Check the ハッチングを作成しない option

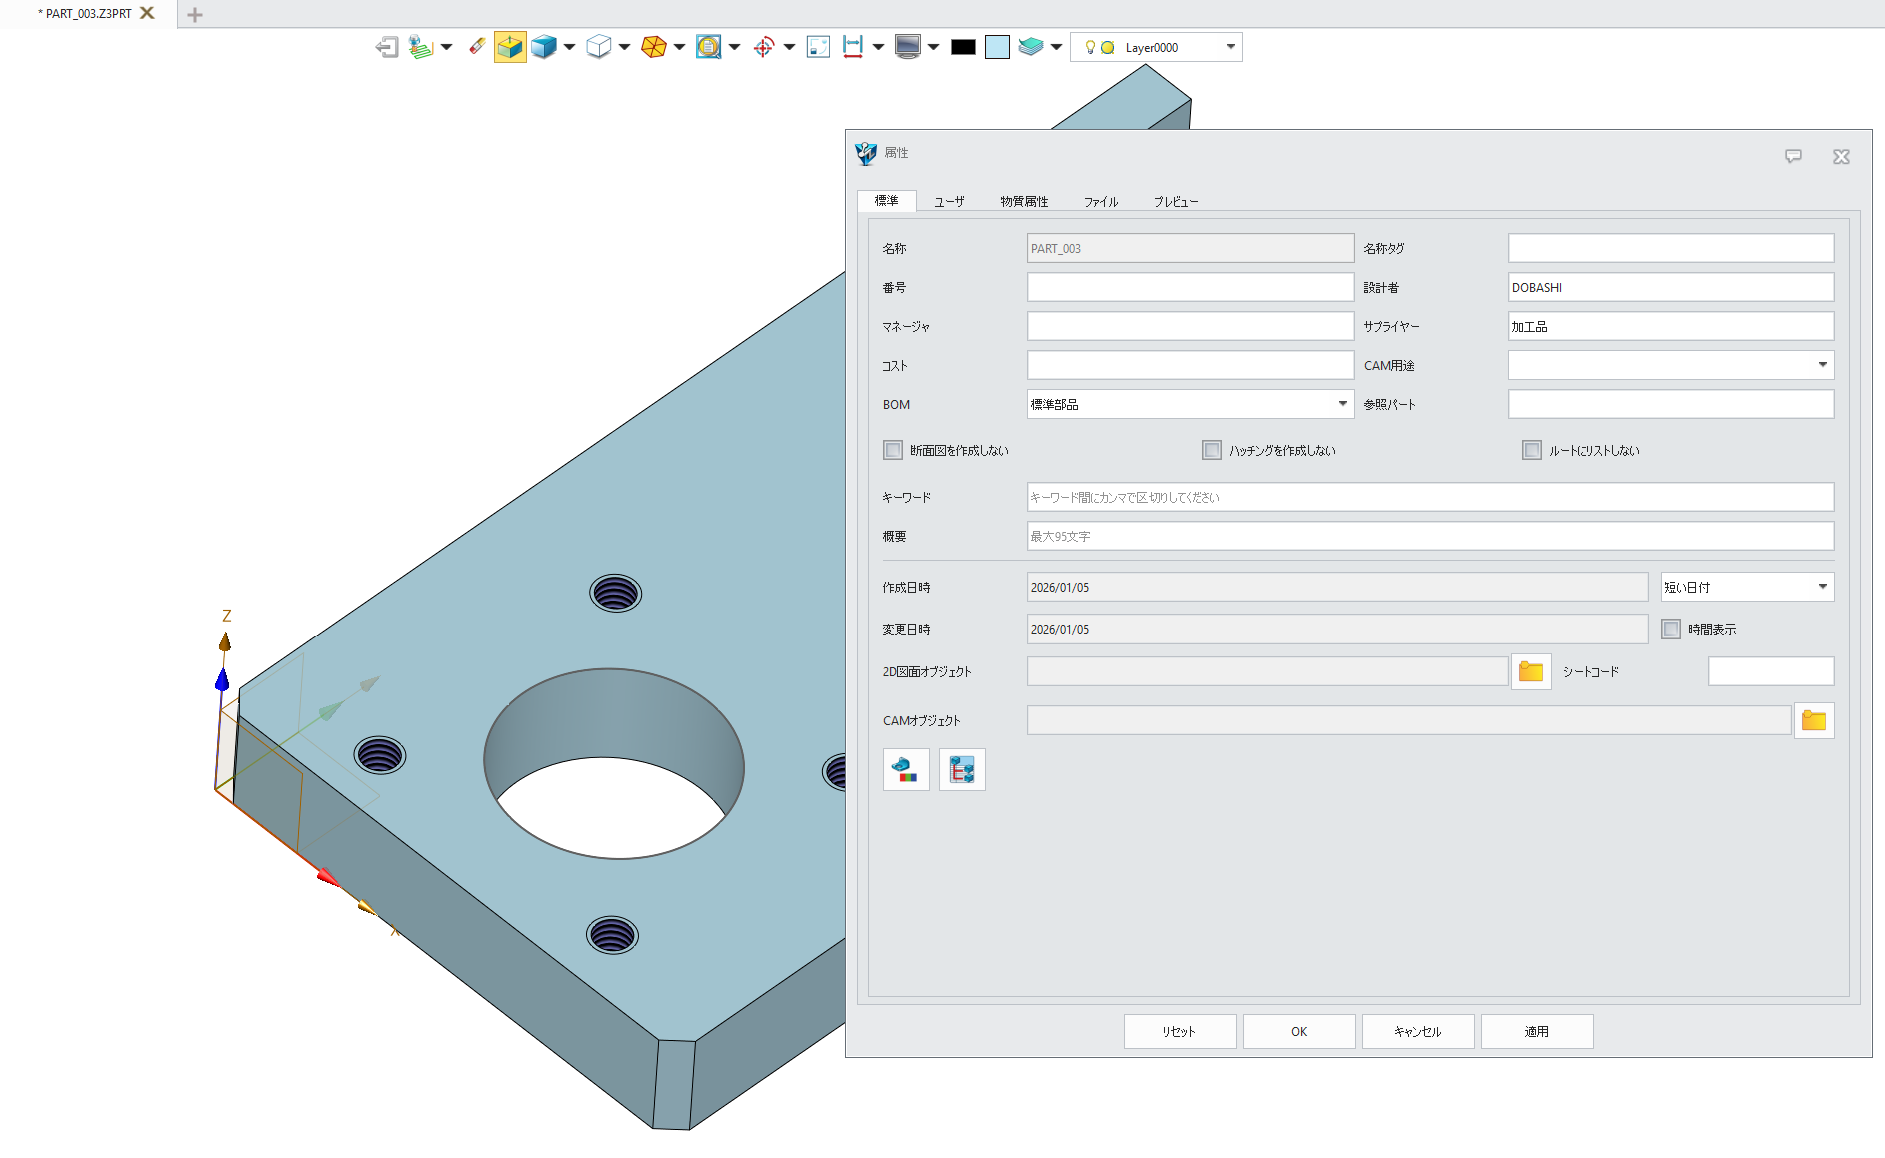[x=1212, y=450]
